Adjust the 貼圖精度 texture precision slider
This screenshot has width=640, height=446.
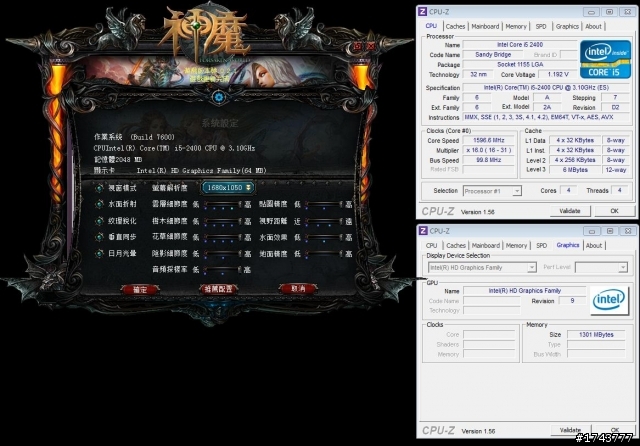tap(324, 204)
